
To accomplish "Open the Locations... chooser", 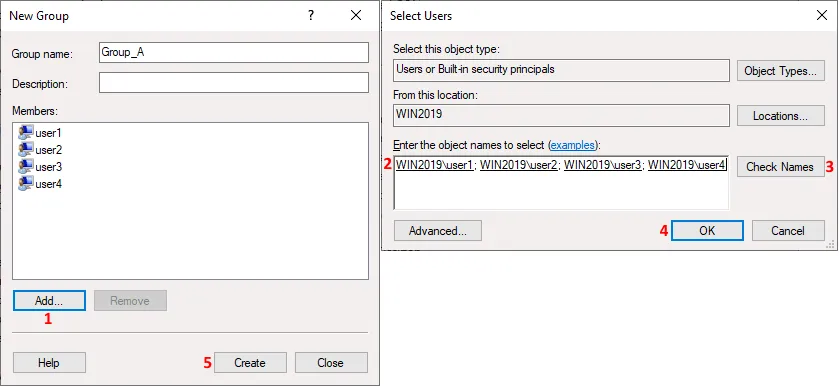I will coord(781,116).
